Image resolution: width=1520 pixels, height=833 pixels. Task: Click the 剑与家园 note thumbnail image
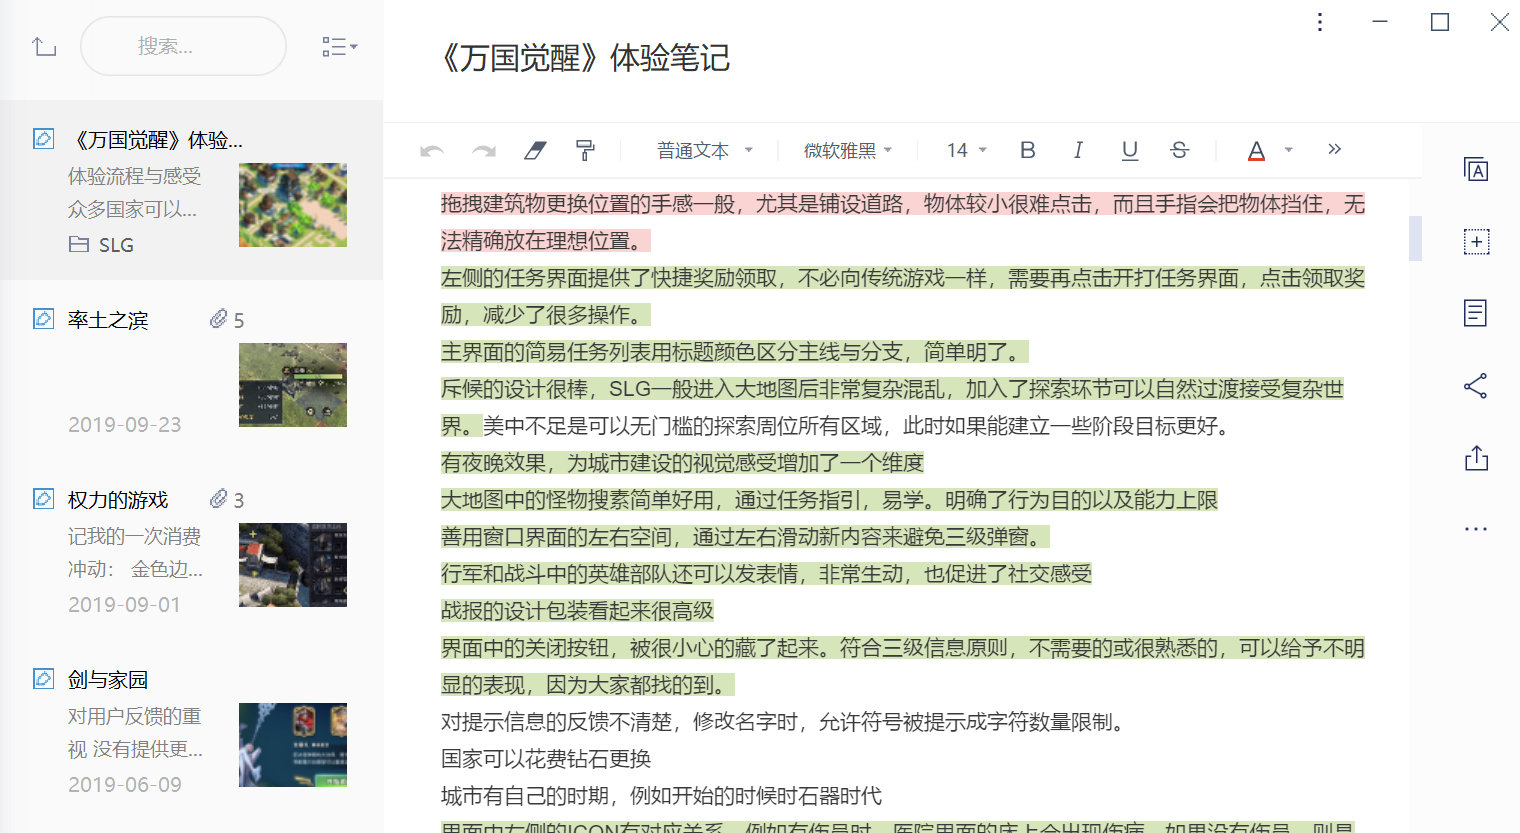click(x=293, y=745)
